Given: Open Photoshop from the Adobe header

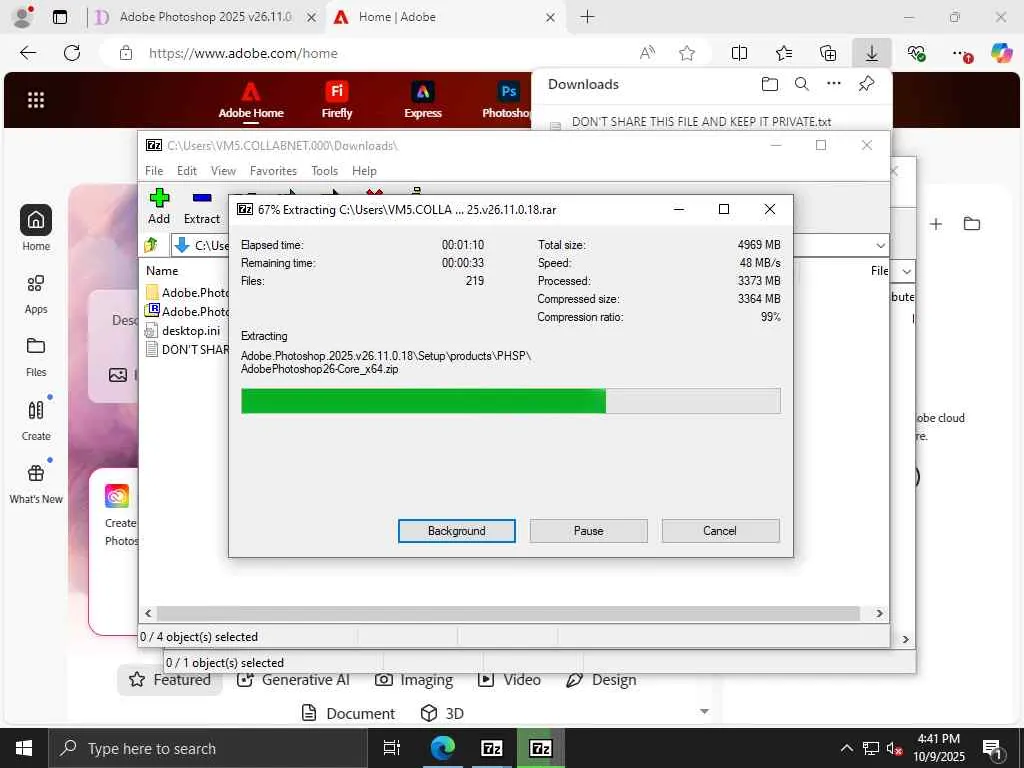Looking at the screenshot, I should click(507, 100).
